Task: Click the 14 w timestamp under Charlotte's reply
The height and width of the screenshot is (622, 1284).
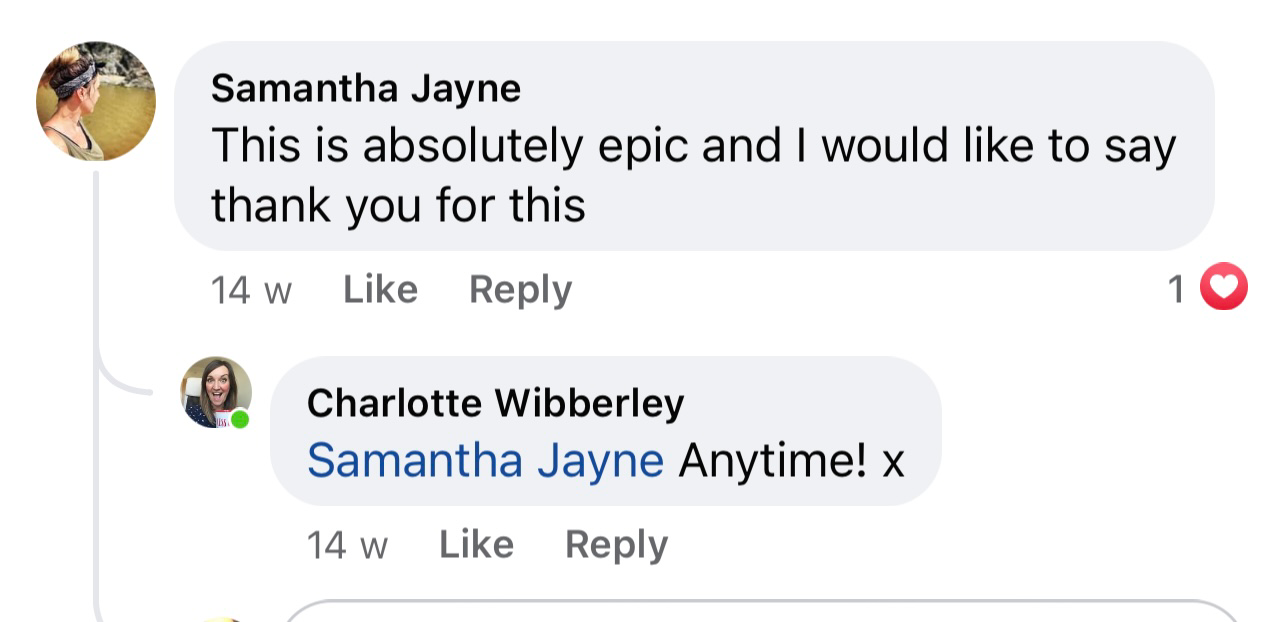Action: click(x=347, y=546)
